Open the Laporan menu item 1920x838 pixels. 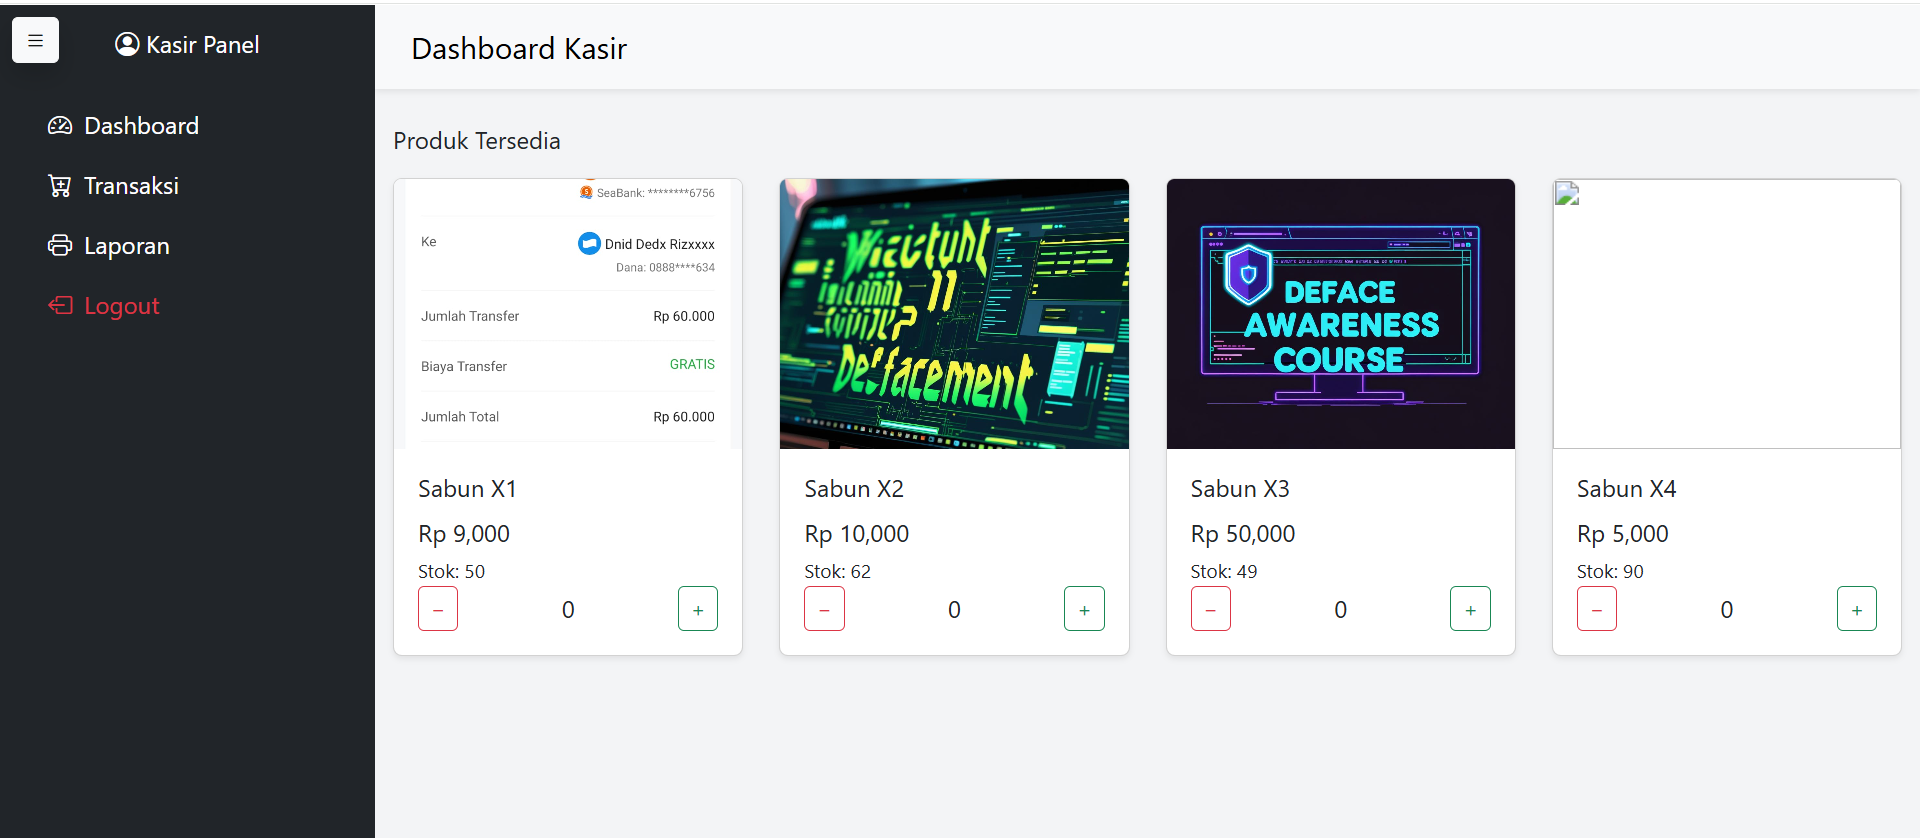click(127, 246)
